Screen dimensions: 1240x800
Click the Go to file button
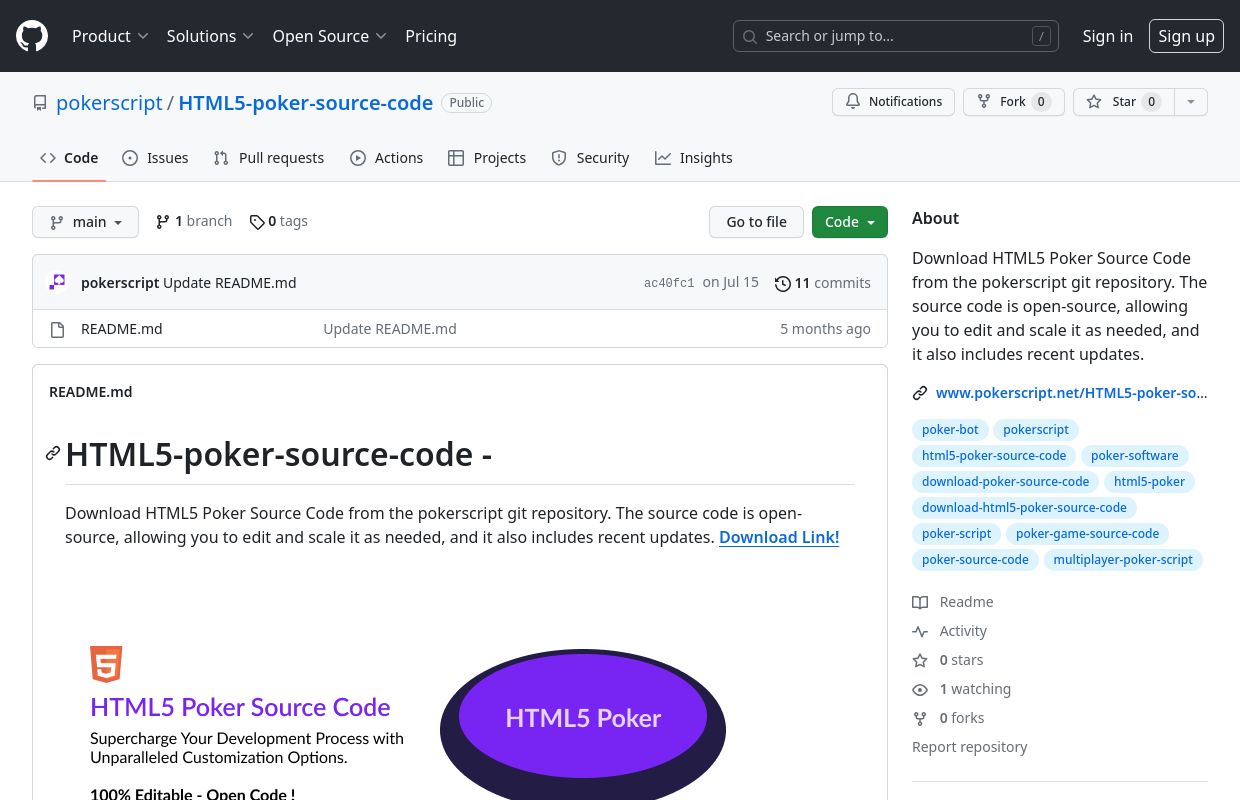[756, 222]
